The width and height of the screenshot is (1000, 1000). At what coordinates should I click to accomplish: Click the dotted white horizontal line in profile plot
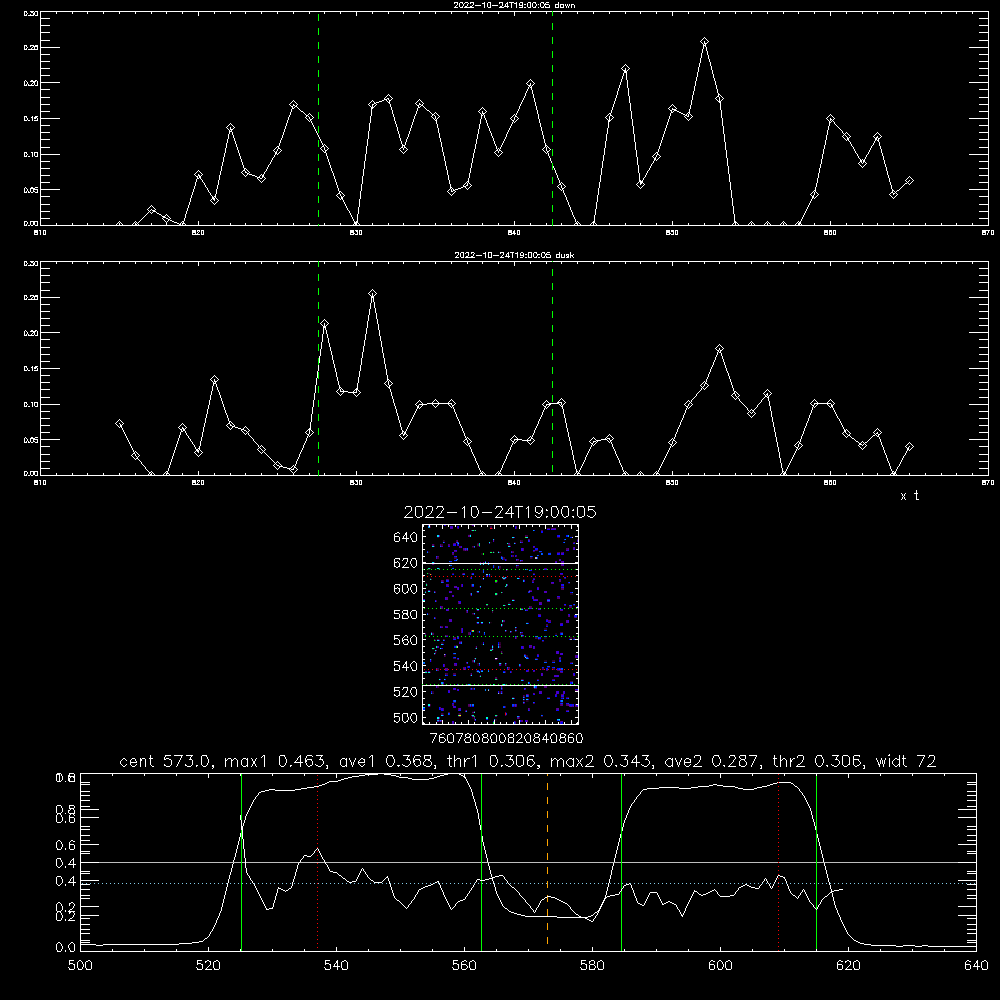[528, 883]
